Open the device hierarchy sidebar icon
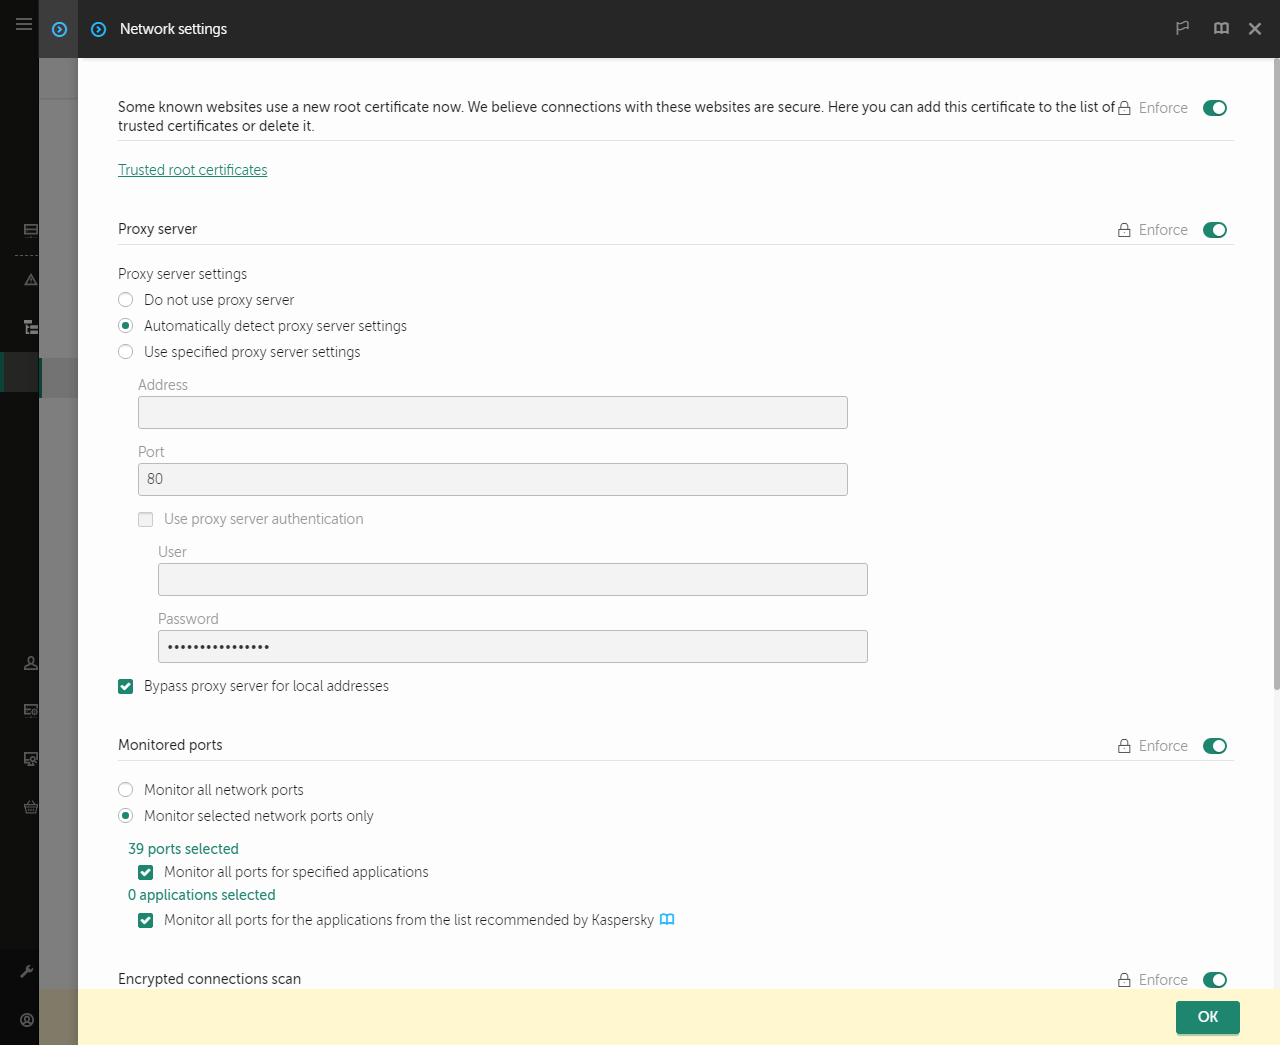Screen dimensions: 1280x1045 [30, 327]
